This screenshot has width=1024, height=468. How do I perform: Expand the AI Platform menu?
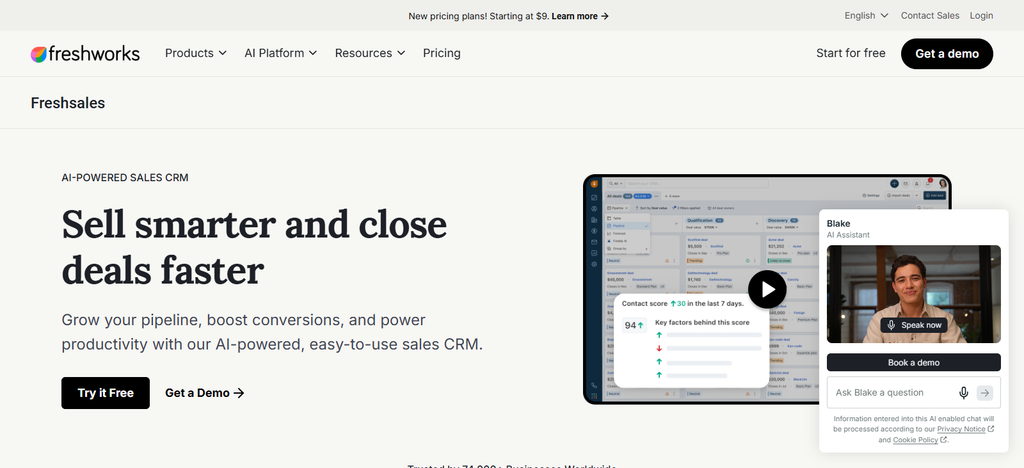(281, 54)
